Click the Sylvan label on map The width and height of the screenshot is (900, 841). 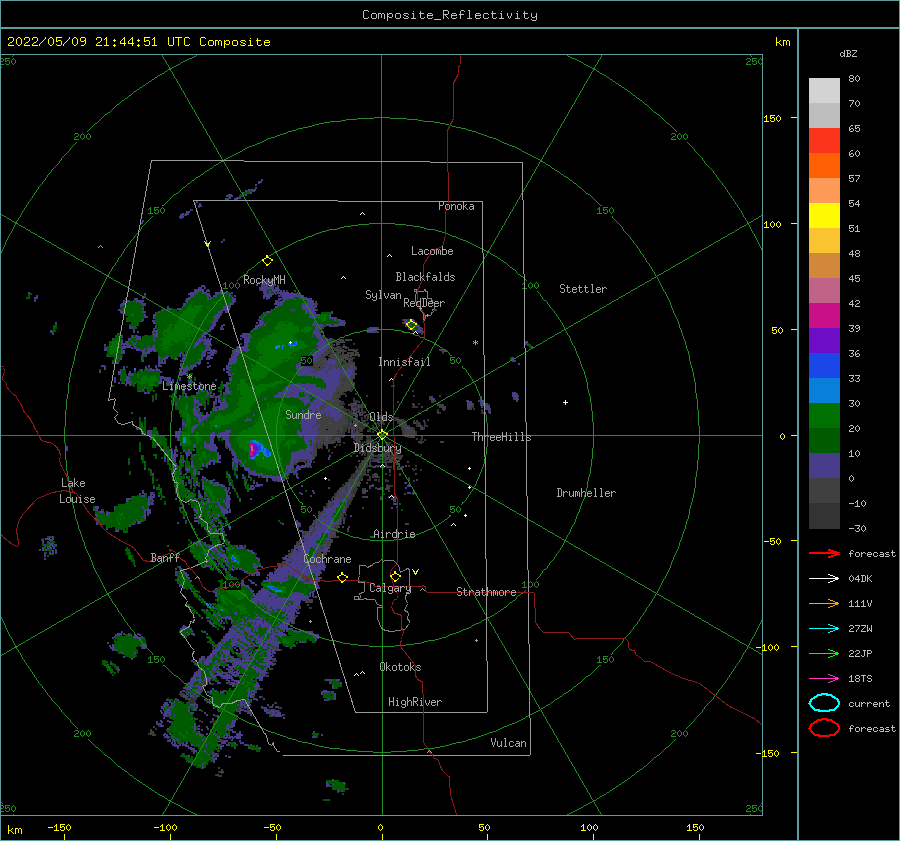point(383,295)
